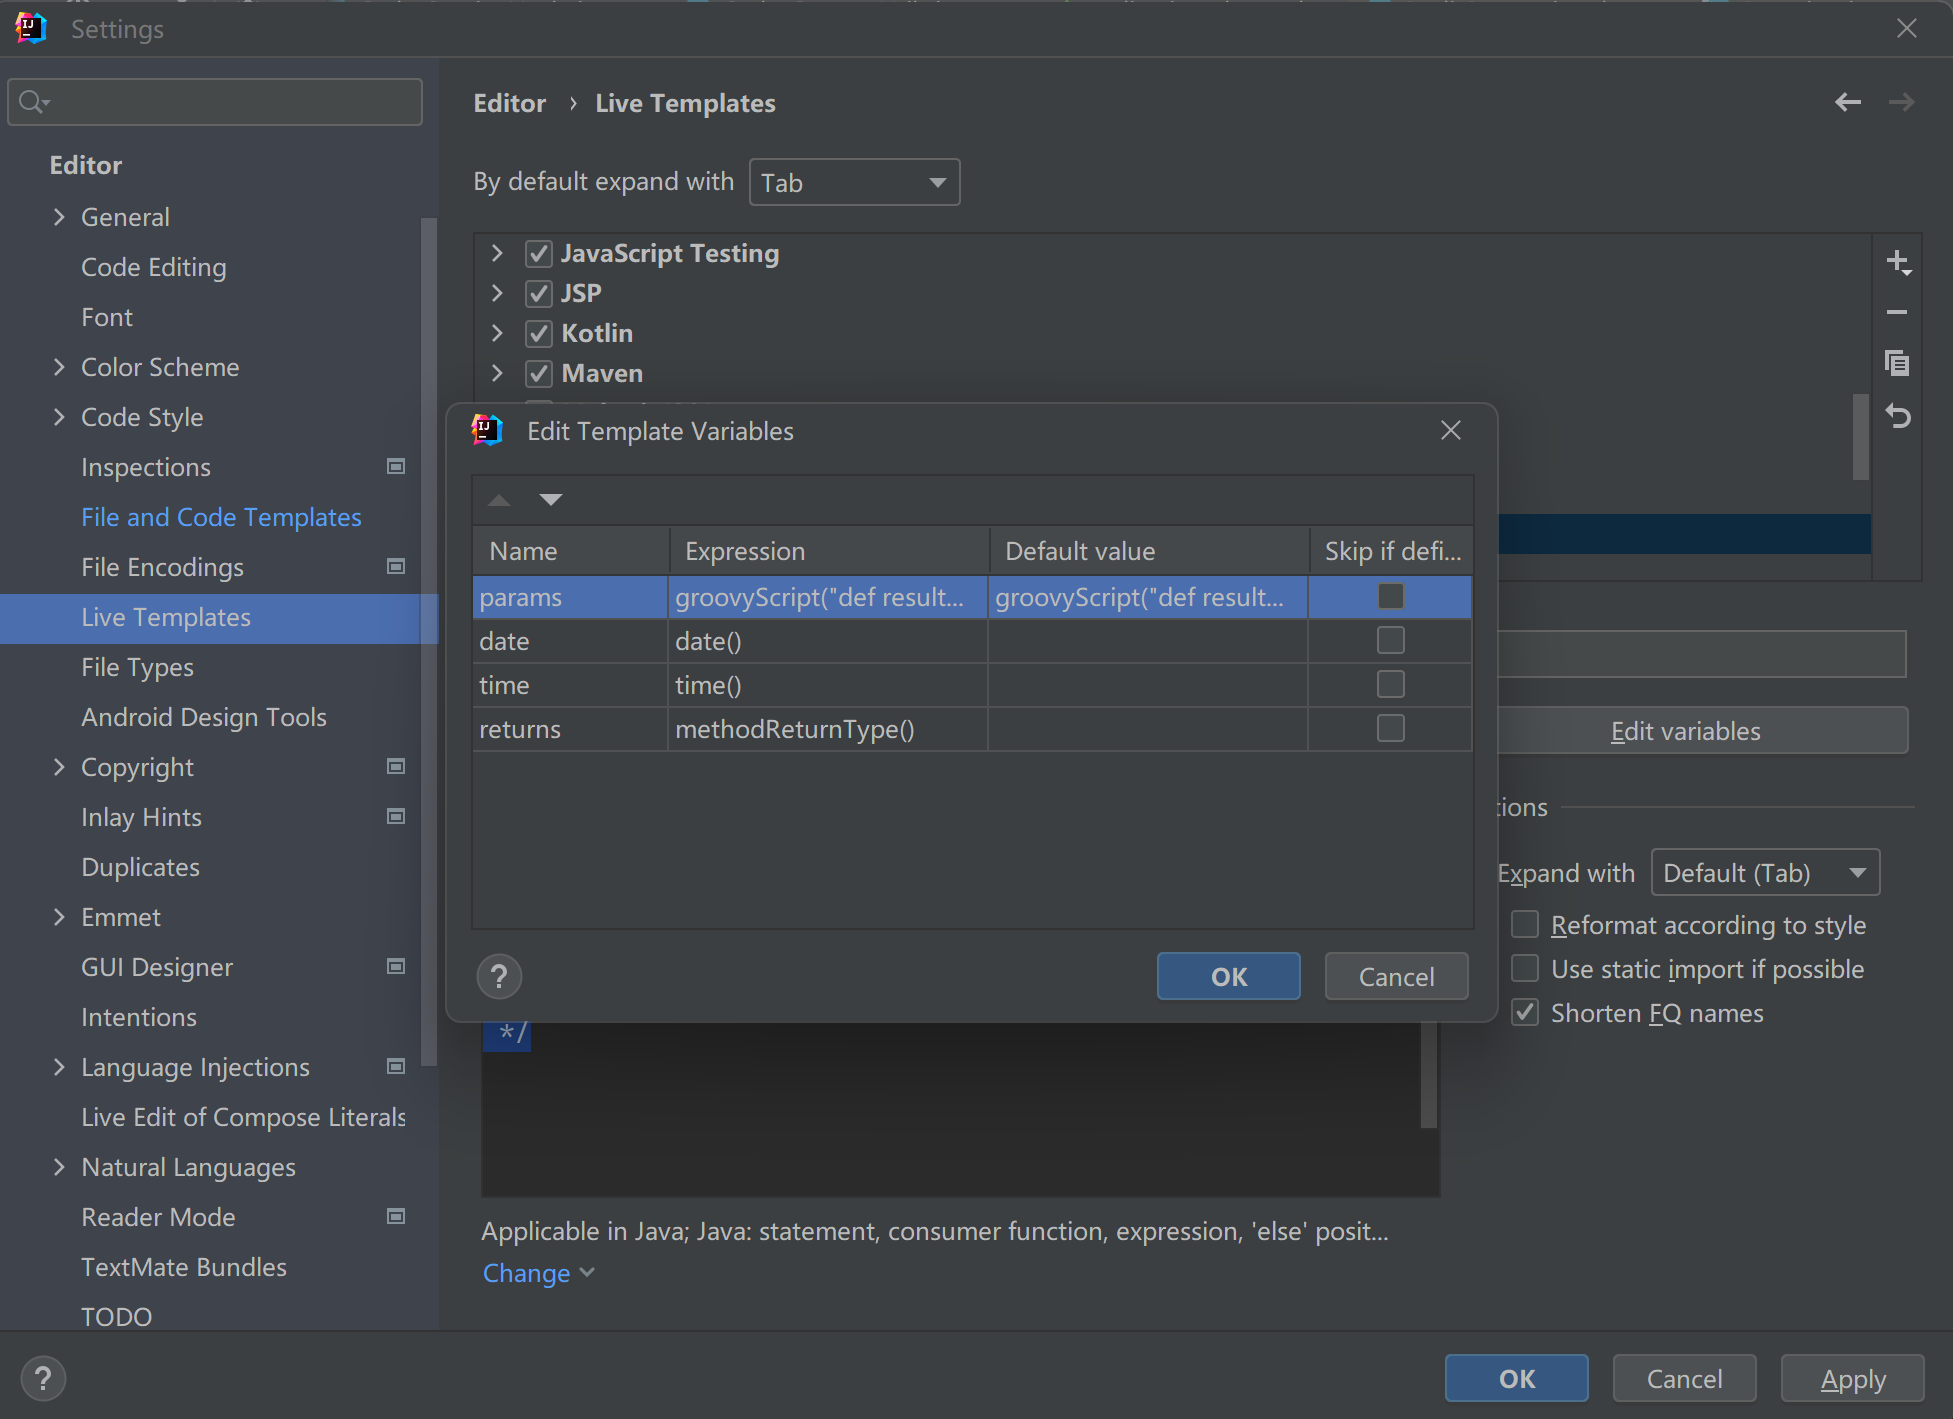Enable Reformat according to style
This screenshot has height=1419, width=1953.
tap(1525, 924)
